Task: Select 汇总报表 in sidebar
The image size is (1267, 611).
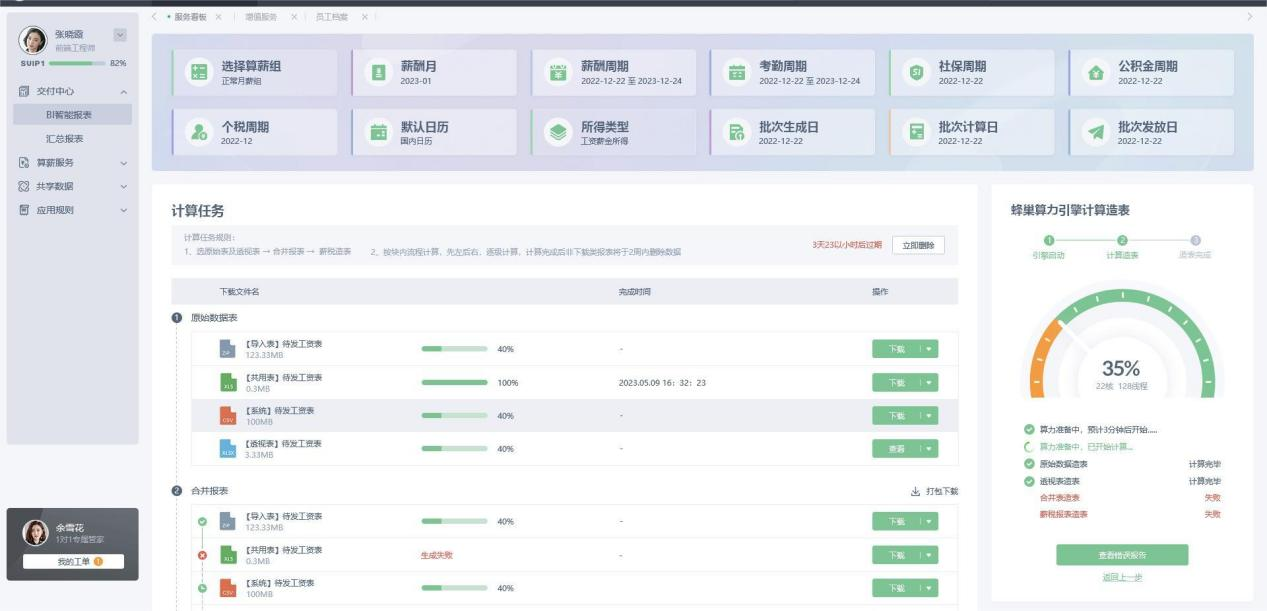Action: click(65, 139)
